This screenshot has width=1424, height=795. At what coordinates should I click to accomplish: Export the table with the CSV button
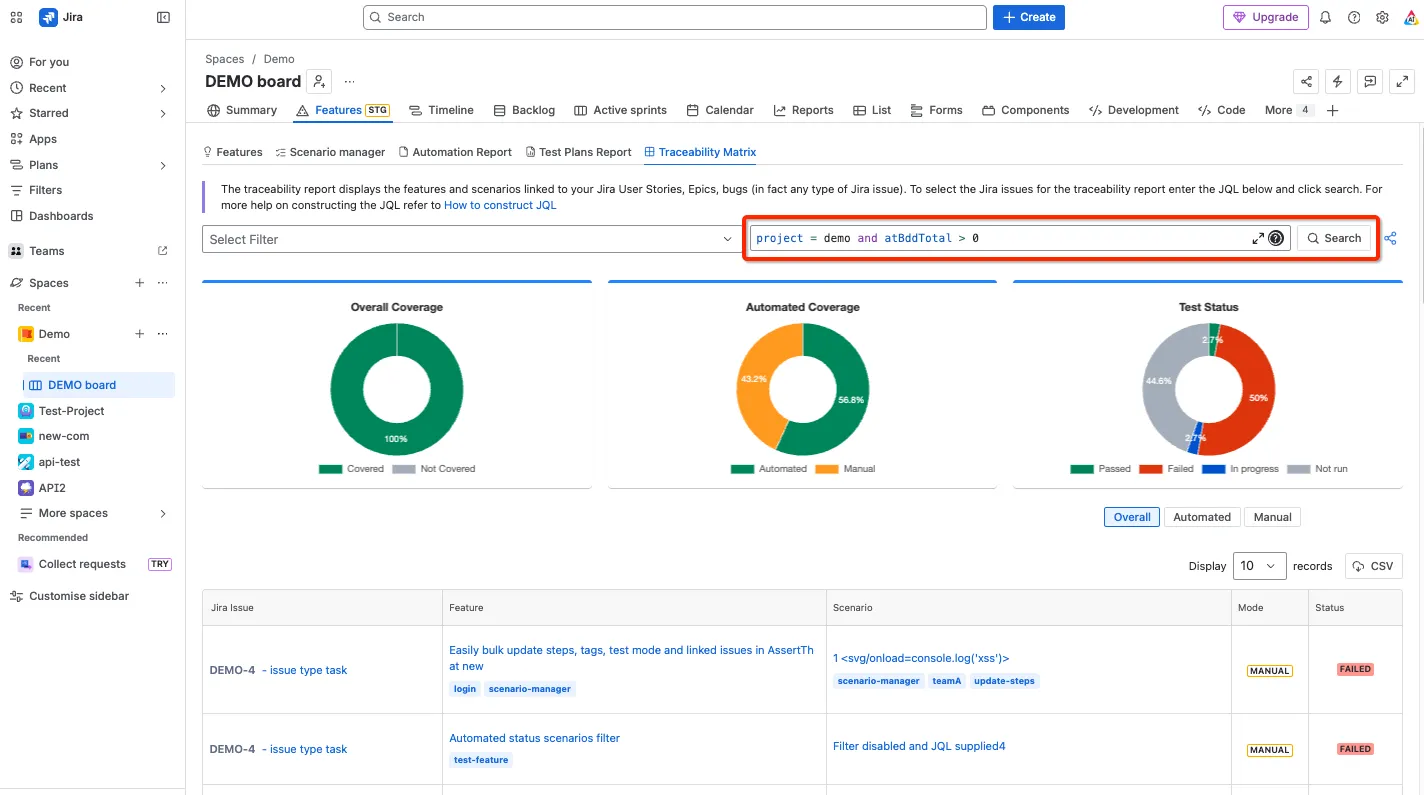click(1373, 566)
